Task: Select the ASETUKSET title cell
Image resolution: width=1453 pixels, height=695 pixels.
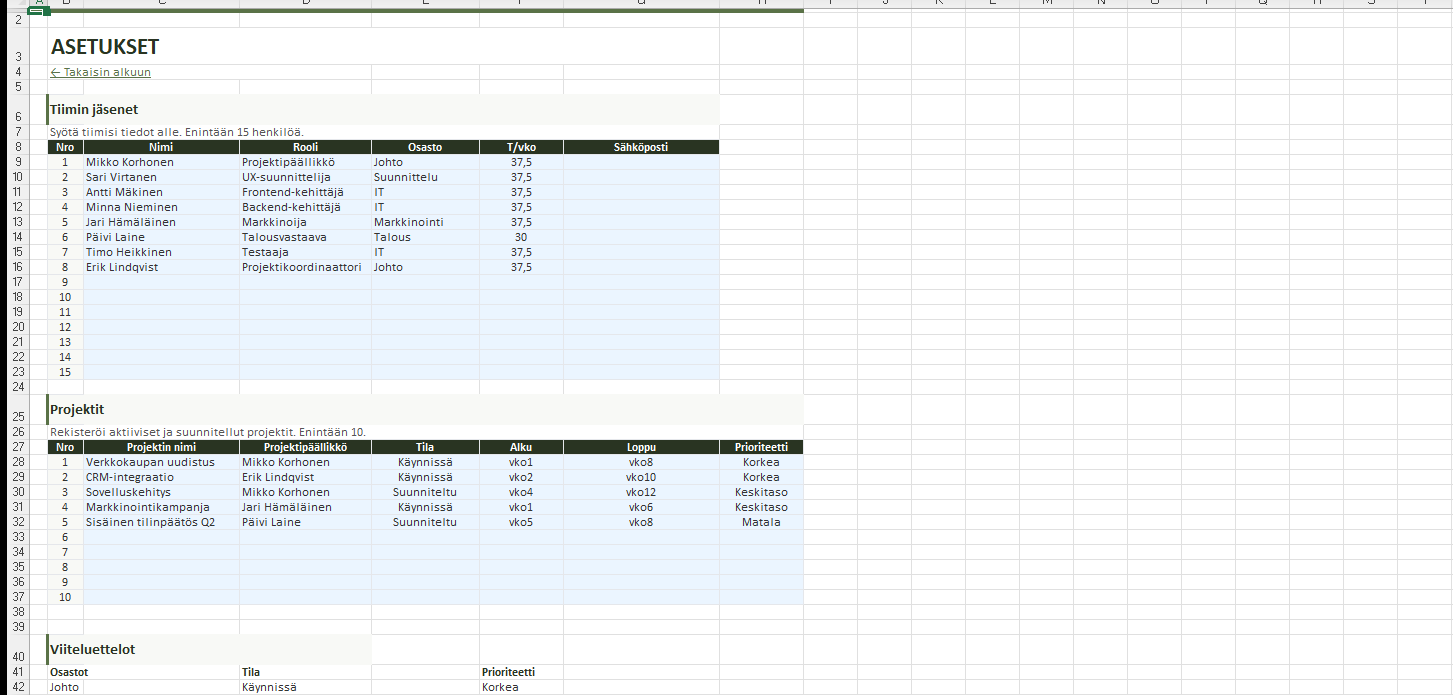Action: pyautogui.click(x=105, y=47)
